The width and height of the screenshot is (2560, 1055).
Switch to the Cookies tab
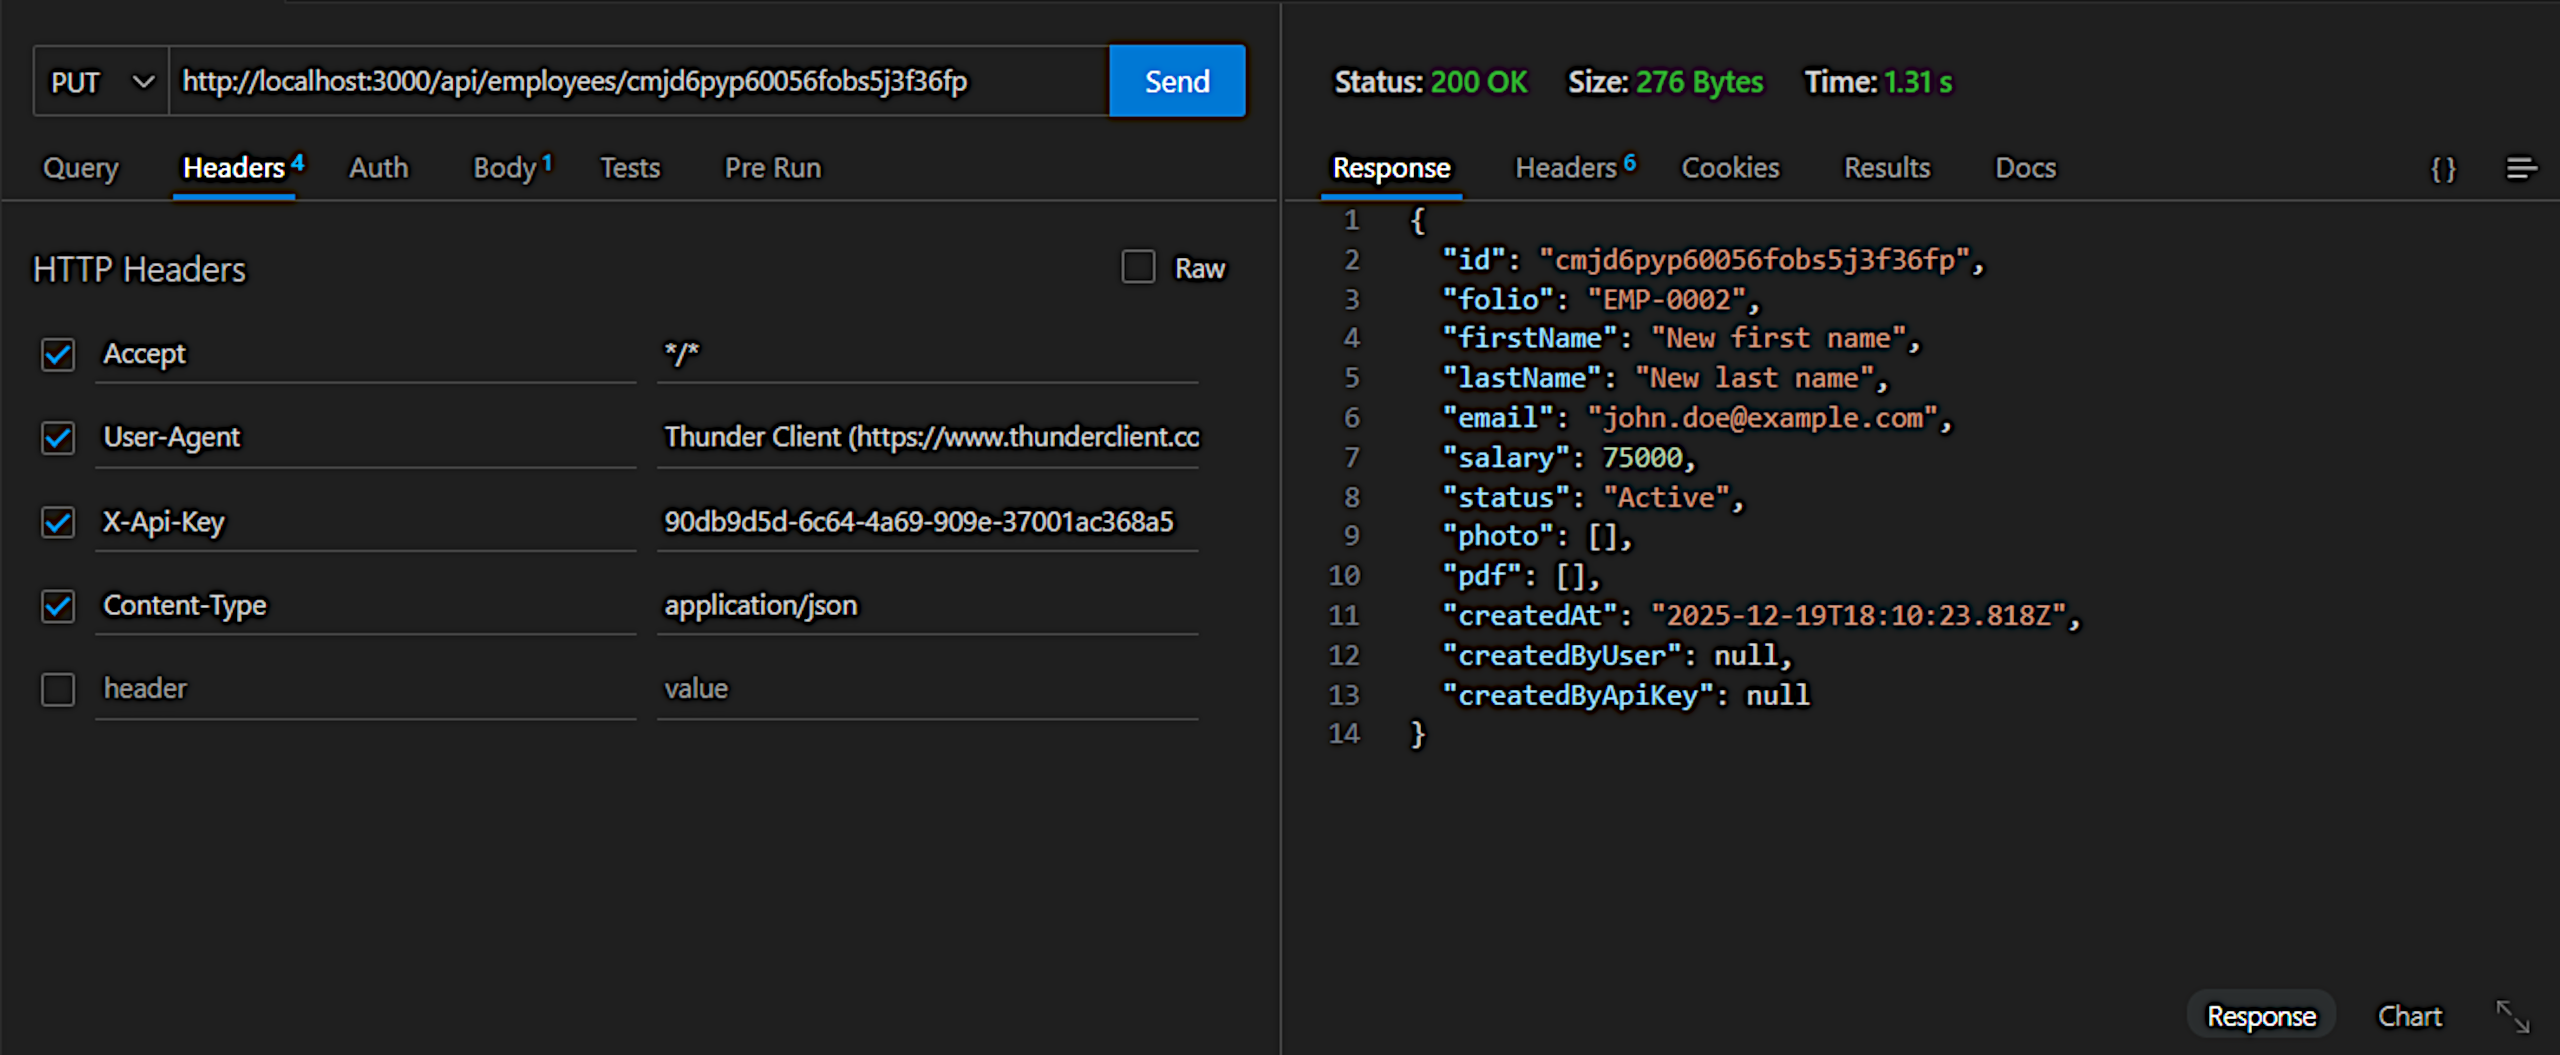point(1730,168)
